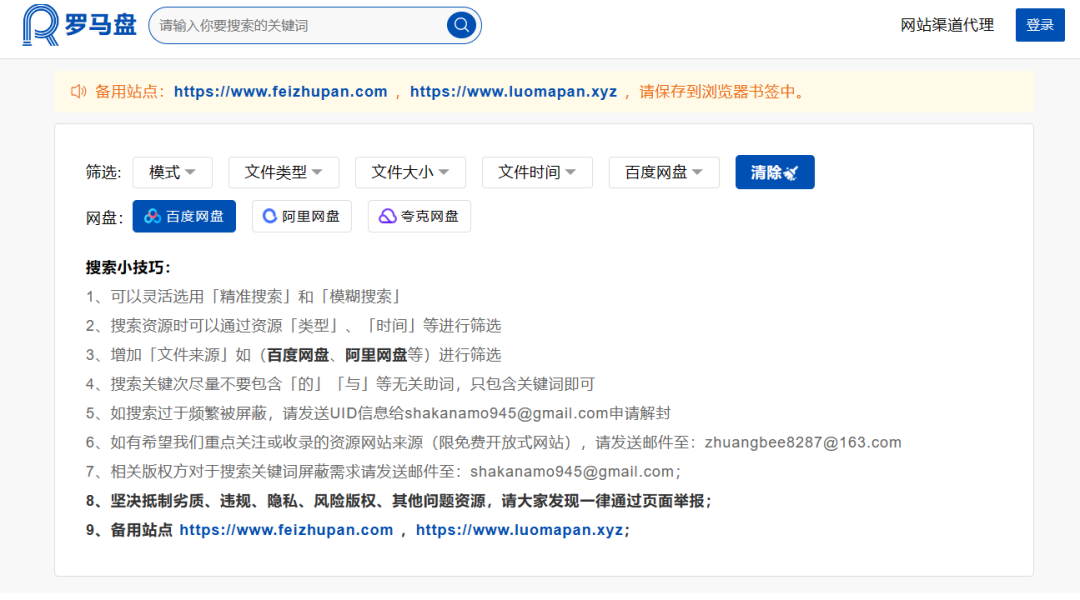This screenshot has height=600, width=1080.
Task: Click tip 4 about 无关助词
Action: pos(340,384)
